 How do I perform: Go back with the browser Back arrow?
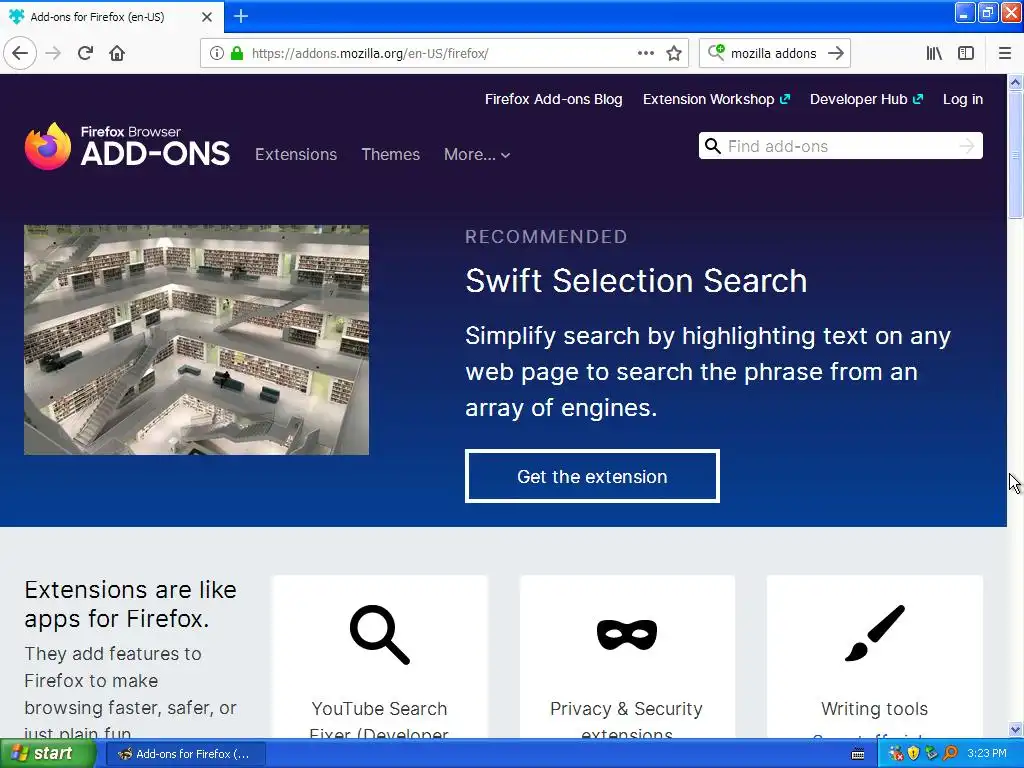point(20,53)
